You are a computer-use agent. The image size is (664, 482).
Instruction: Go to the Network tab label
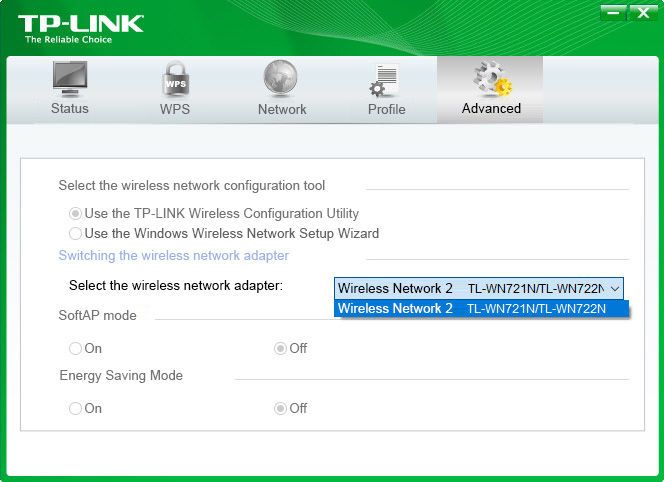point(282,109)
